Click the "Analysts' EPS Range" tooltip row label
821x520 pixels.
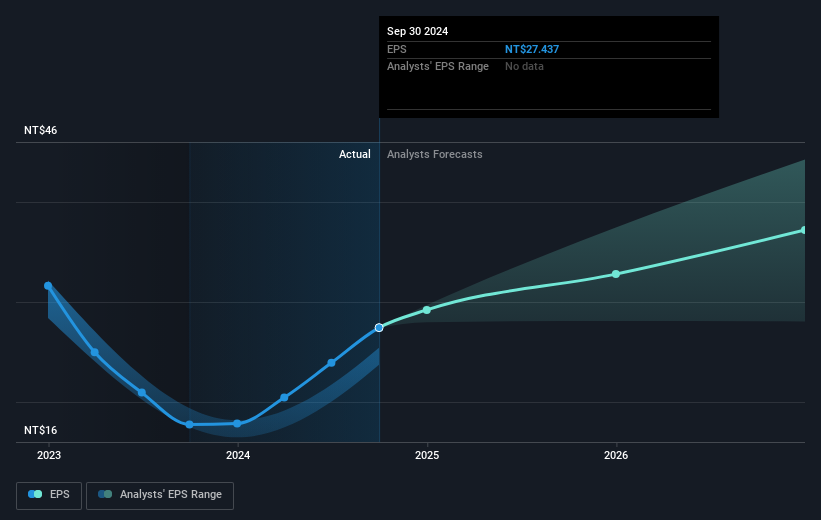(x=438, y=67)
